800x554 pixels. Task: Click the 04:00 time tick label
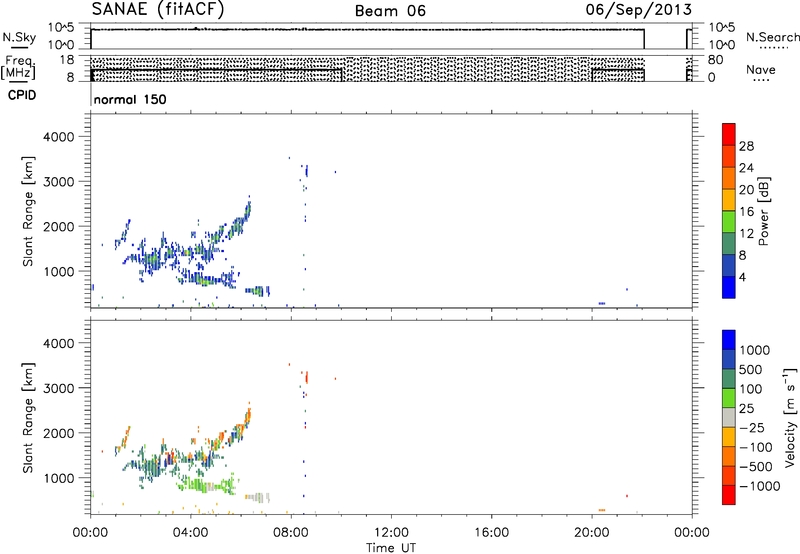click(x=191, y=533)
